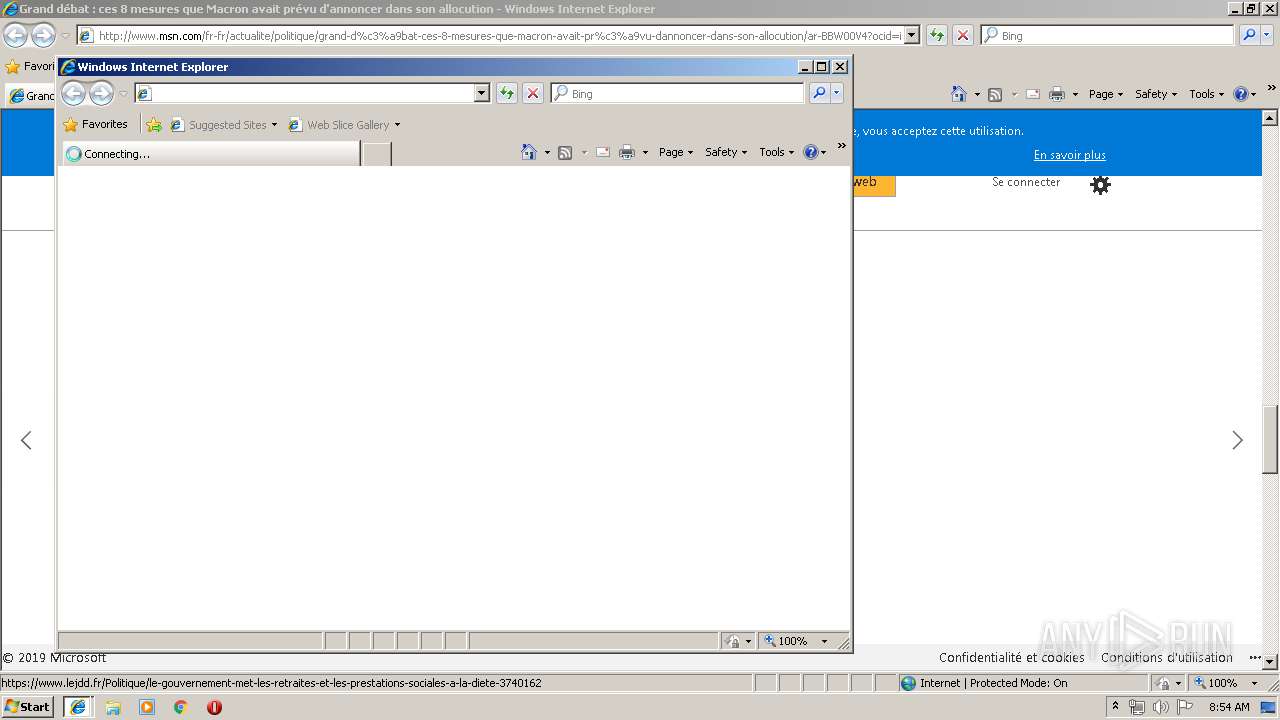
Task: Open Chrome taskbar icon
Action: click(x=181, y=707)
